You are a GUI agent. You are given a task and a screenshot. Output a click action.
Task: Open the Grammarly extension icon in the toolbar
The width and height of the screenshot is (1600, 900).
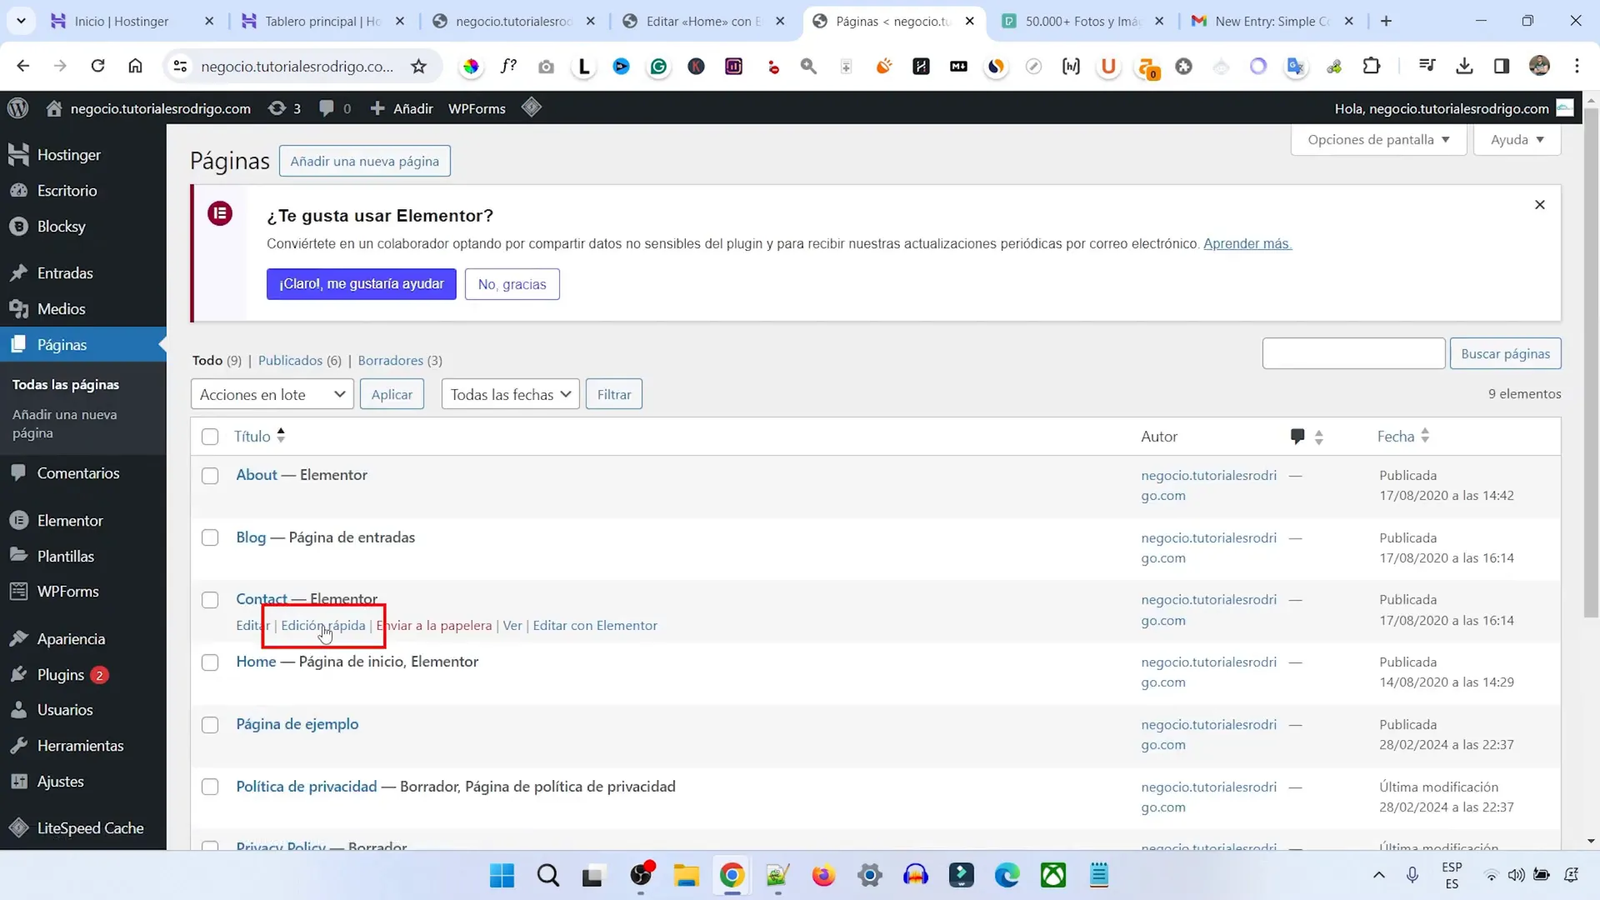(658, 66)
